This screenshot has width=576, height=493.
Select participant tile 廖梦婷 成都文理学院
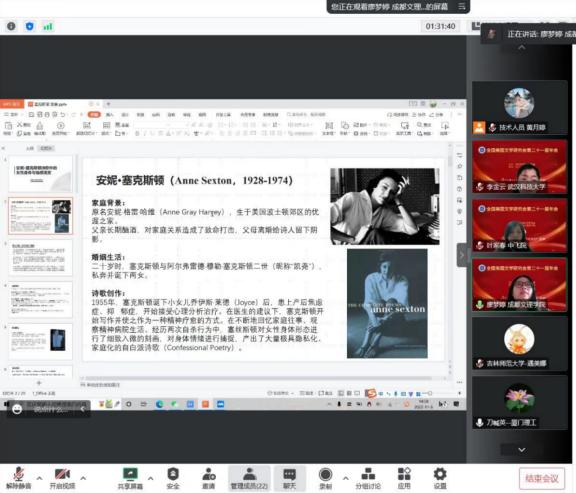pyautogui.click(x=519, y=284)
